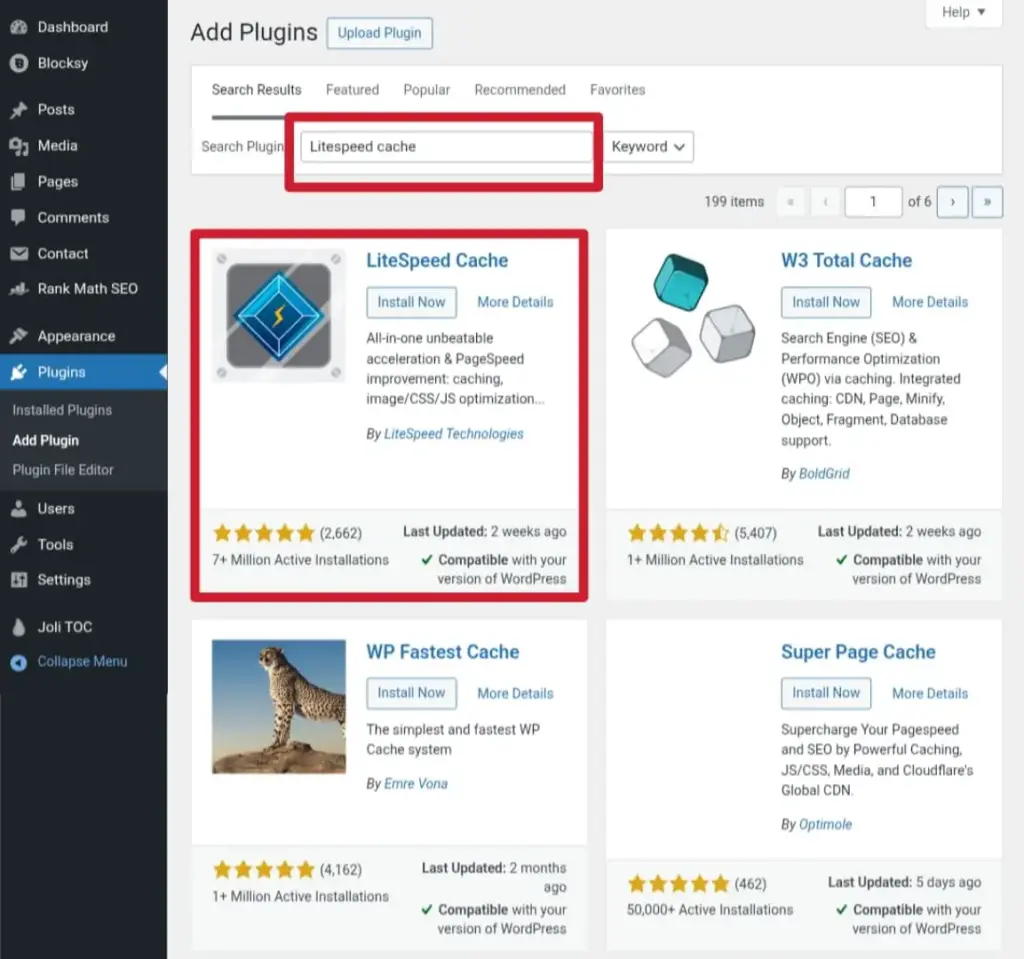Click the Pages document icon
The width and height of the screenshot is (1024, 959).
pyautogui.click(x=19, y=182)
